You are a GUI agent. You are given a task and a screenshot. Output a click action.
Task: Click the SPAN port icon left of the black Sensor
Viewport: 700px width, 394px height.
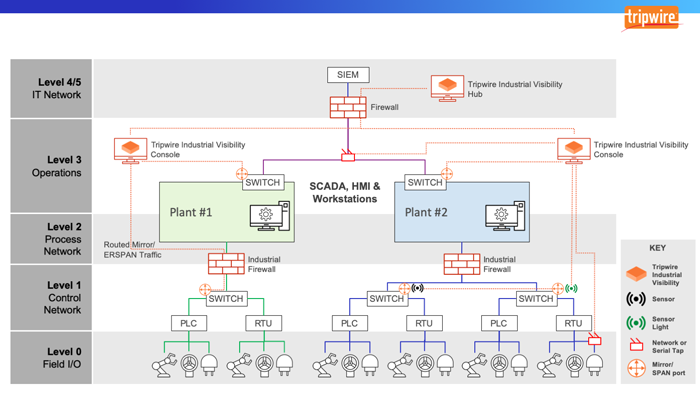(404, 289)
